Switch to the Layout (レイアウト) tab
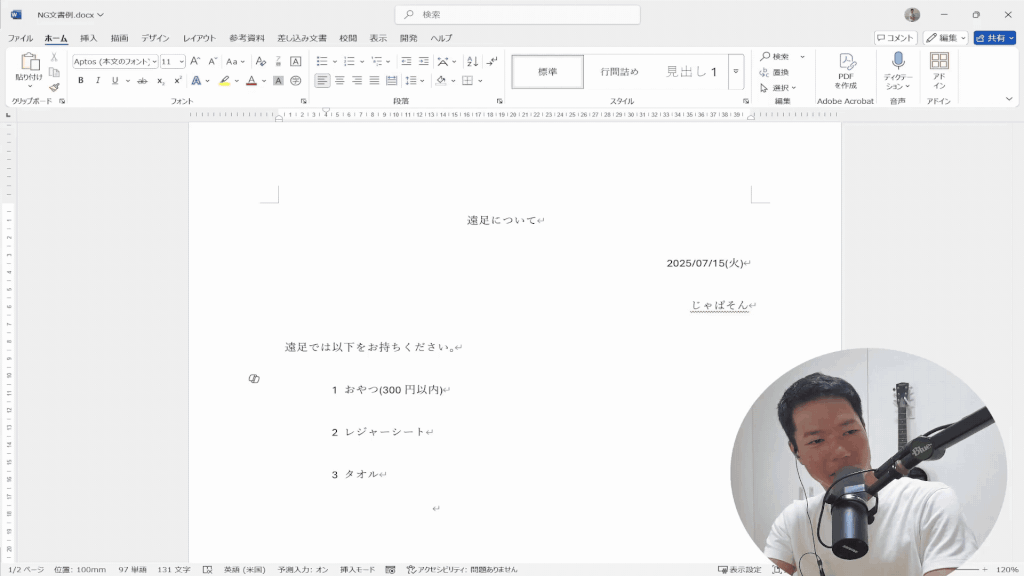This screenshot has width=1024, height=576. coord(199,38)
